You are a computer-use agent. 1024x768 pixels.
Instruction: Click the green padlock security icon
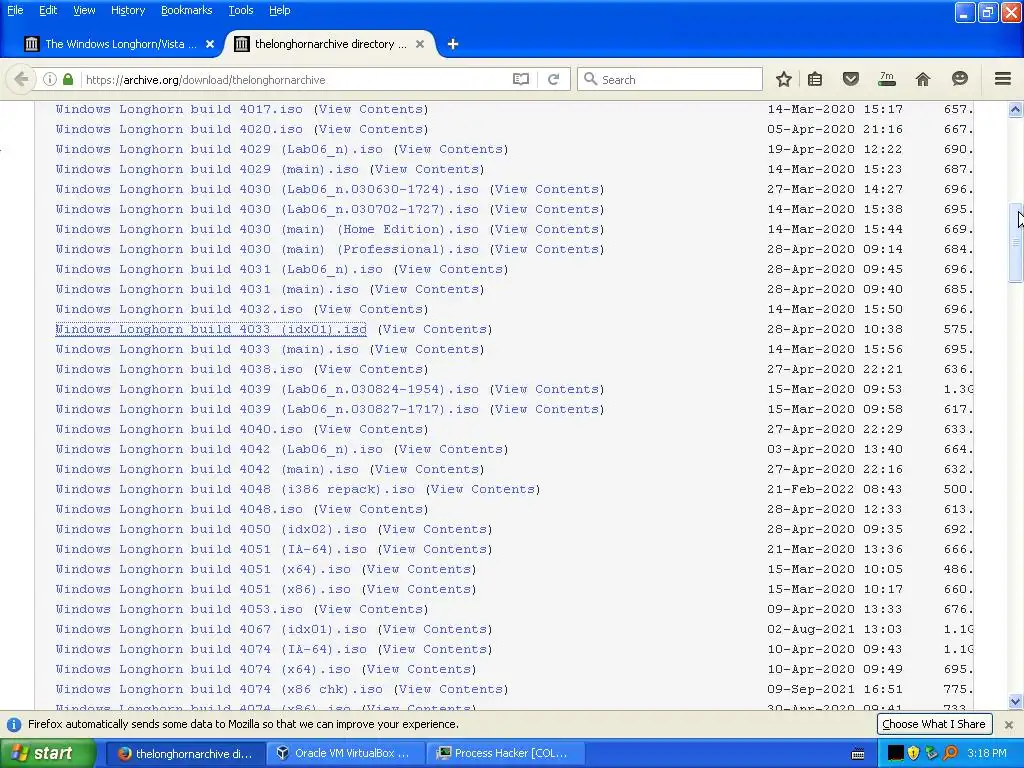point(68,80)
